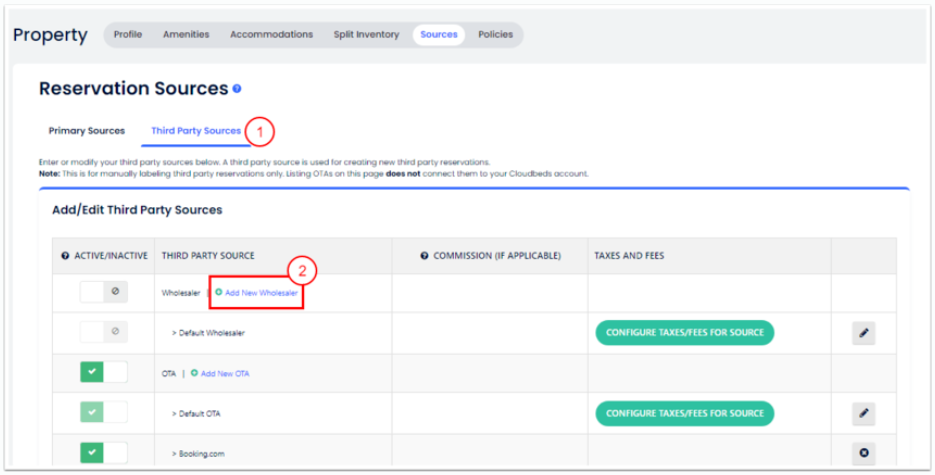Open the Split Inventory tab

366,34
